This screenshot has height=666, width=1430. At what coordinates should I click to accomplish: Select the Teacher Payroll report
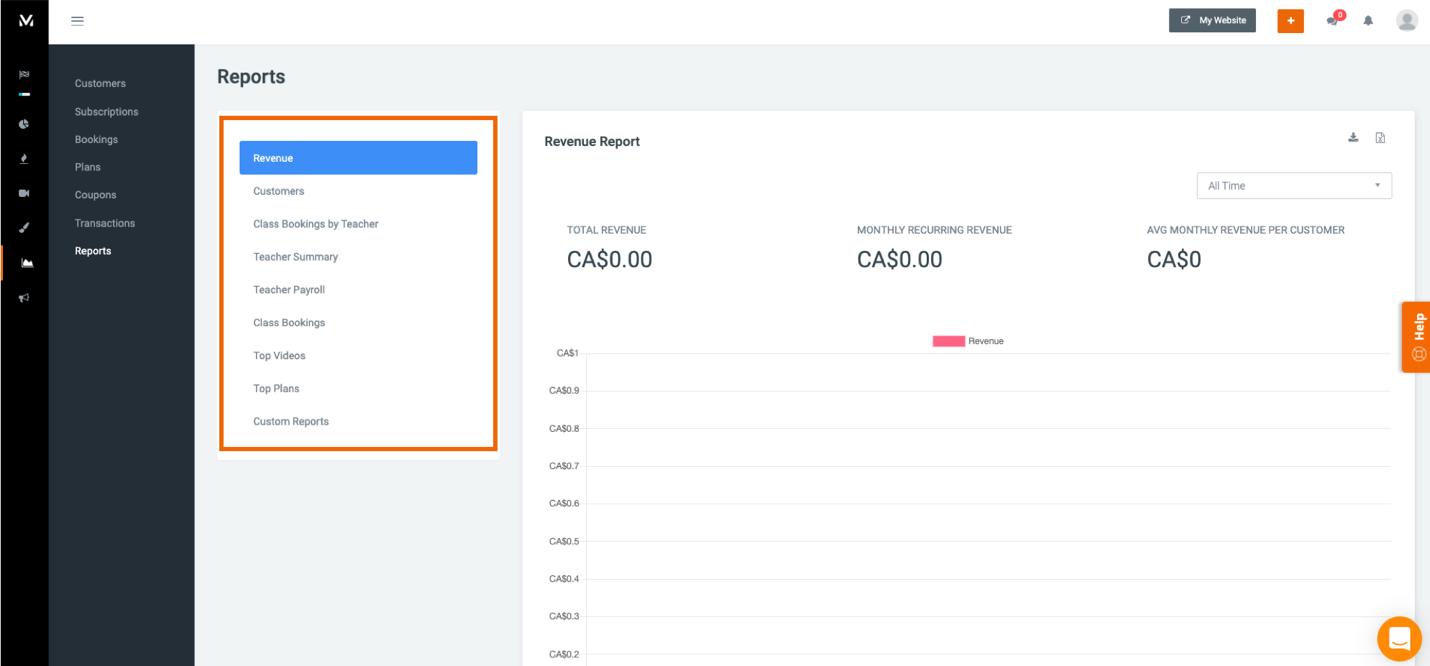[x=289, y=289]
